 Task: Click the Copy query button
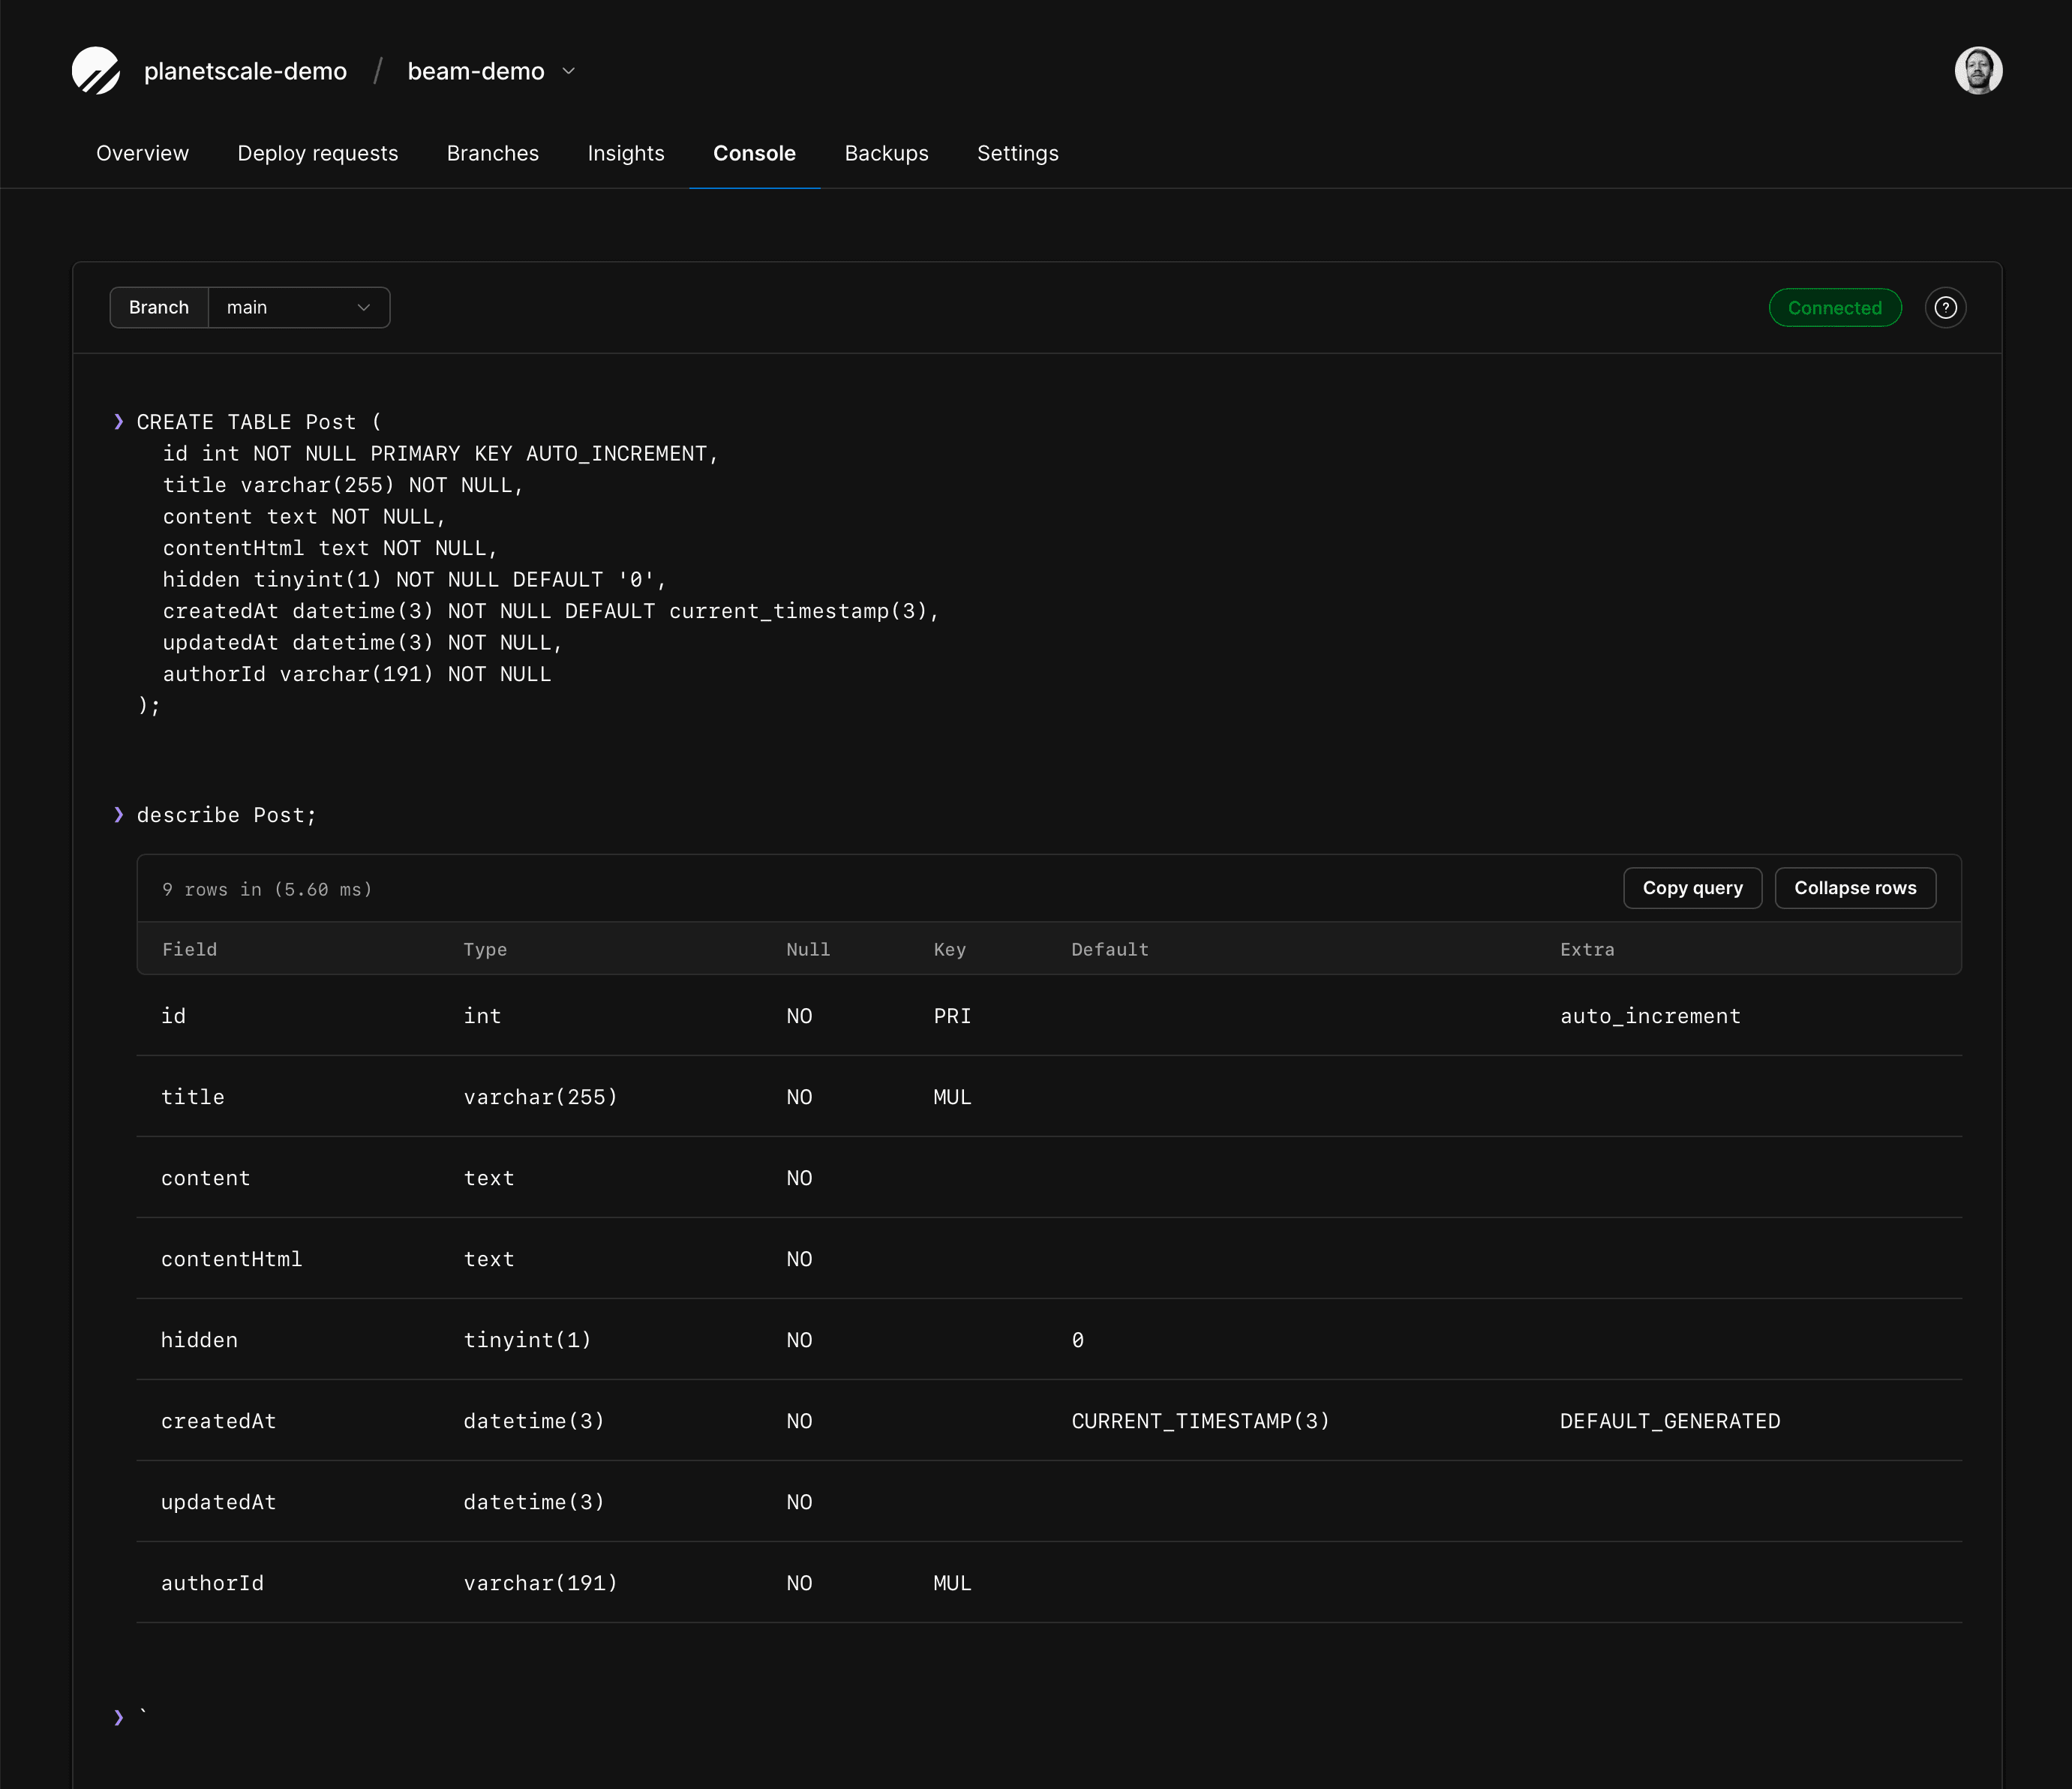coord(1692,887)
